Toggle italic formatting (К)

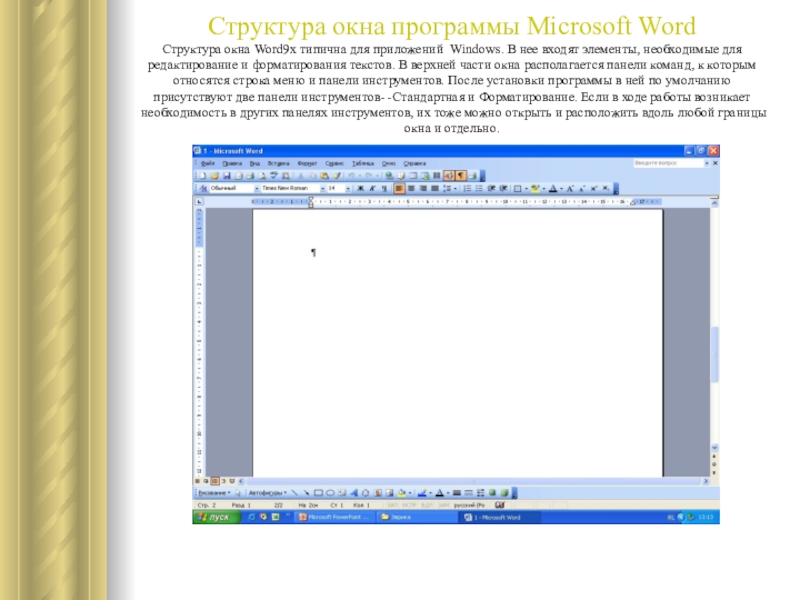point(372,188)
